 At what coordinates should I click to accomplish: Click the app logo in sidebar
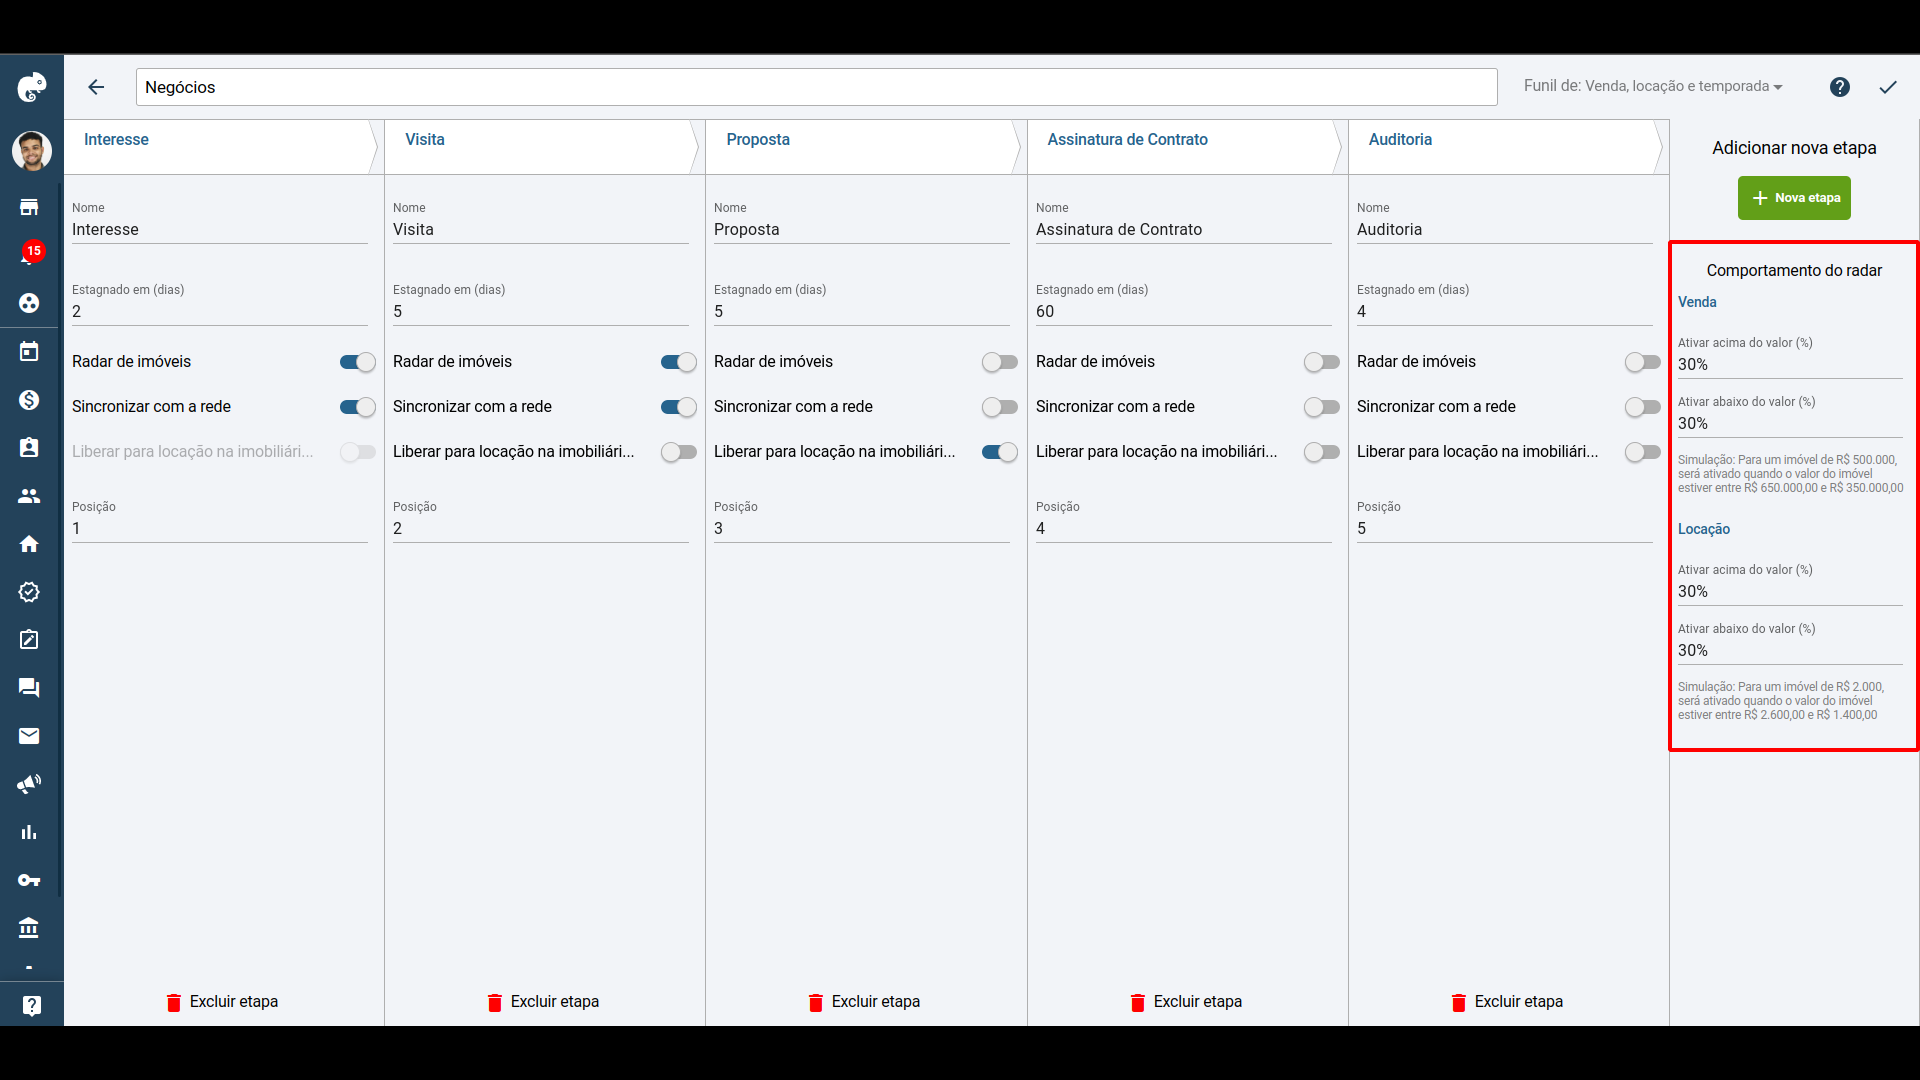(31, 88)
